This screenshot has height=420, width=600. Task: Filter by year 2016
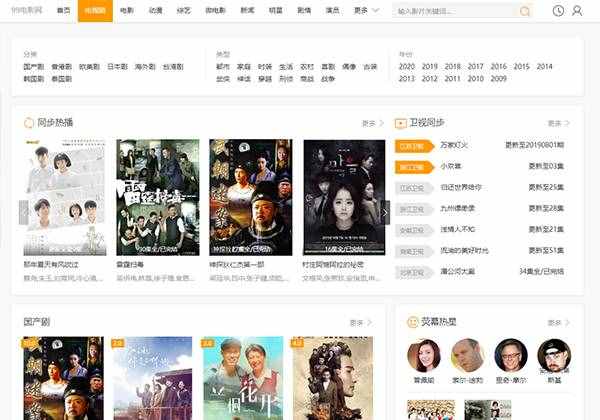[499, 67]
